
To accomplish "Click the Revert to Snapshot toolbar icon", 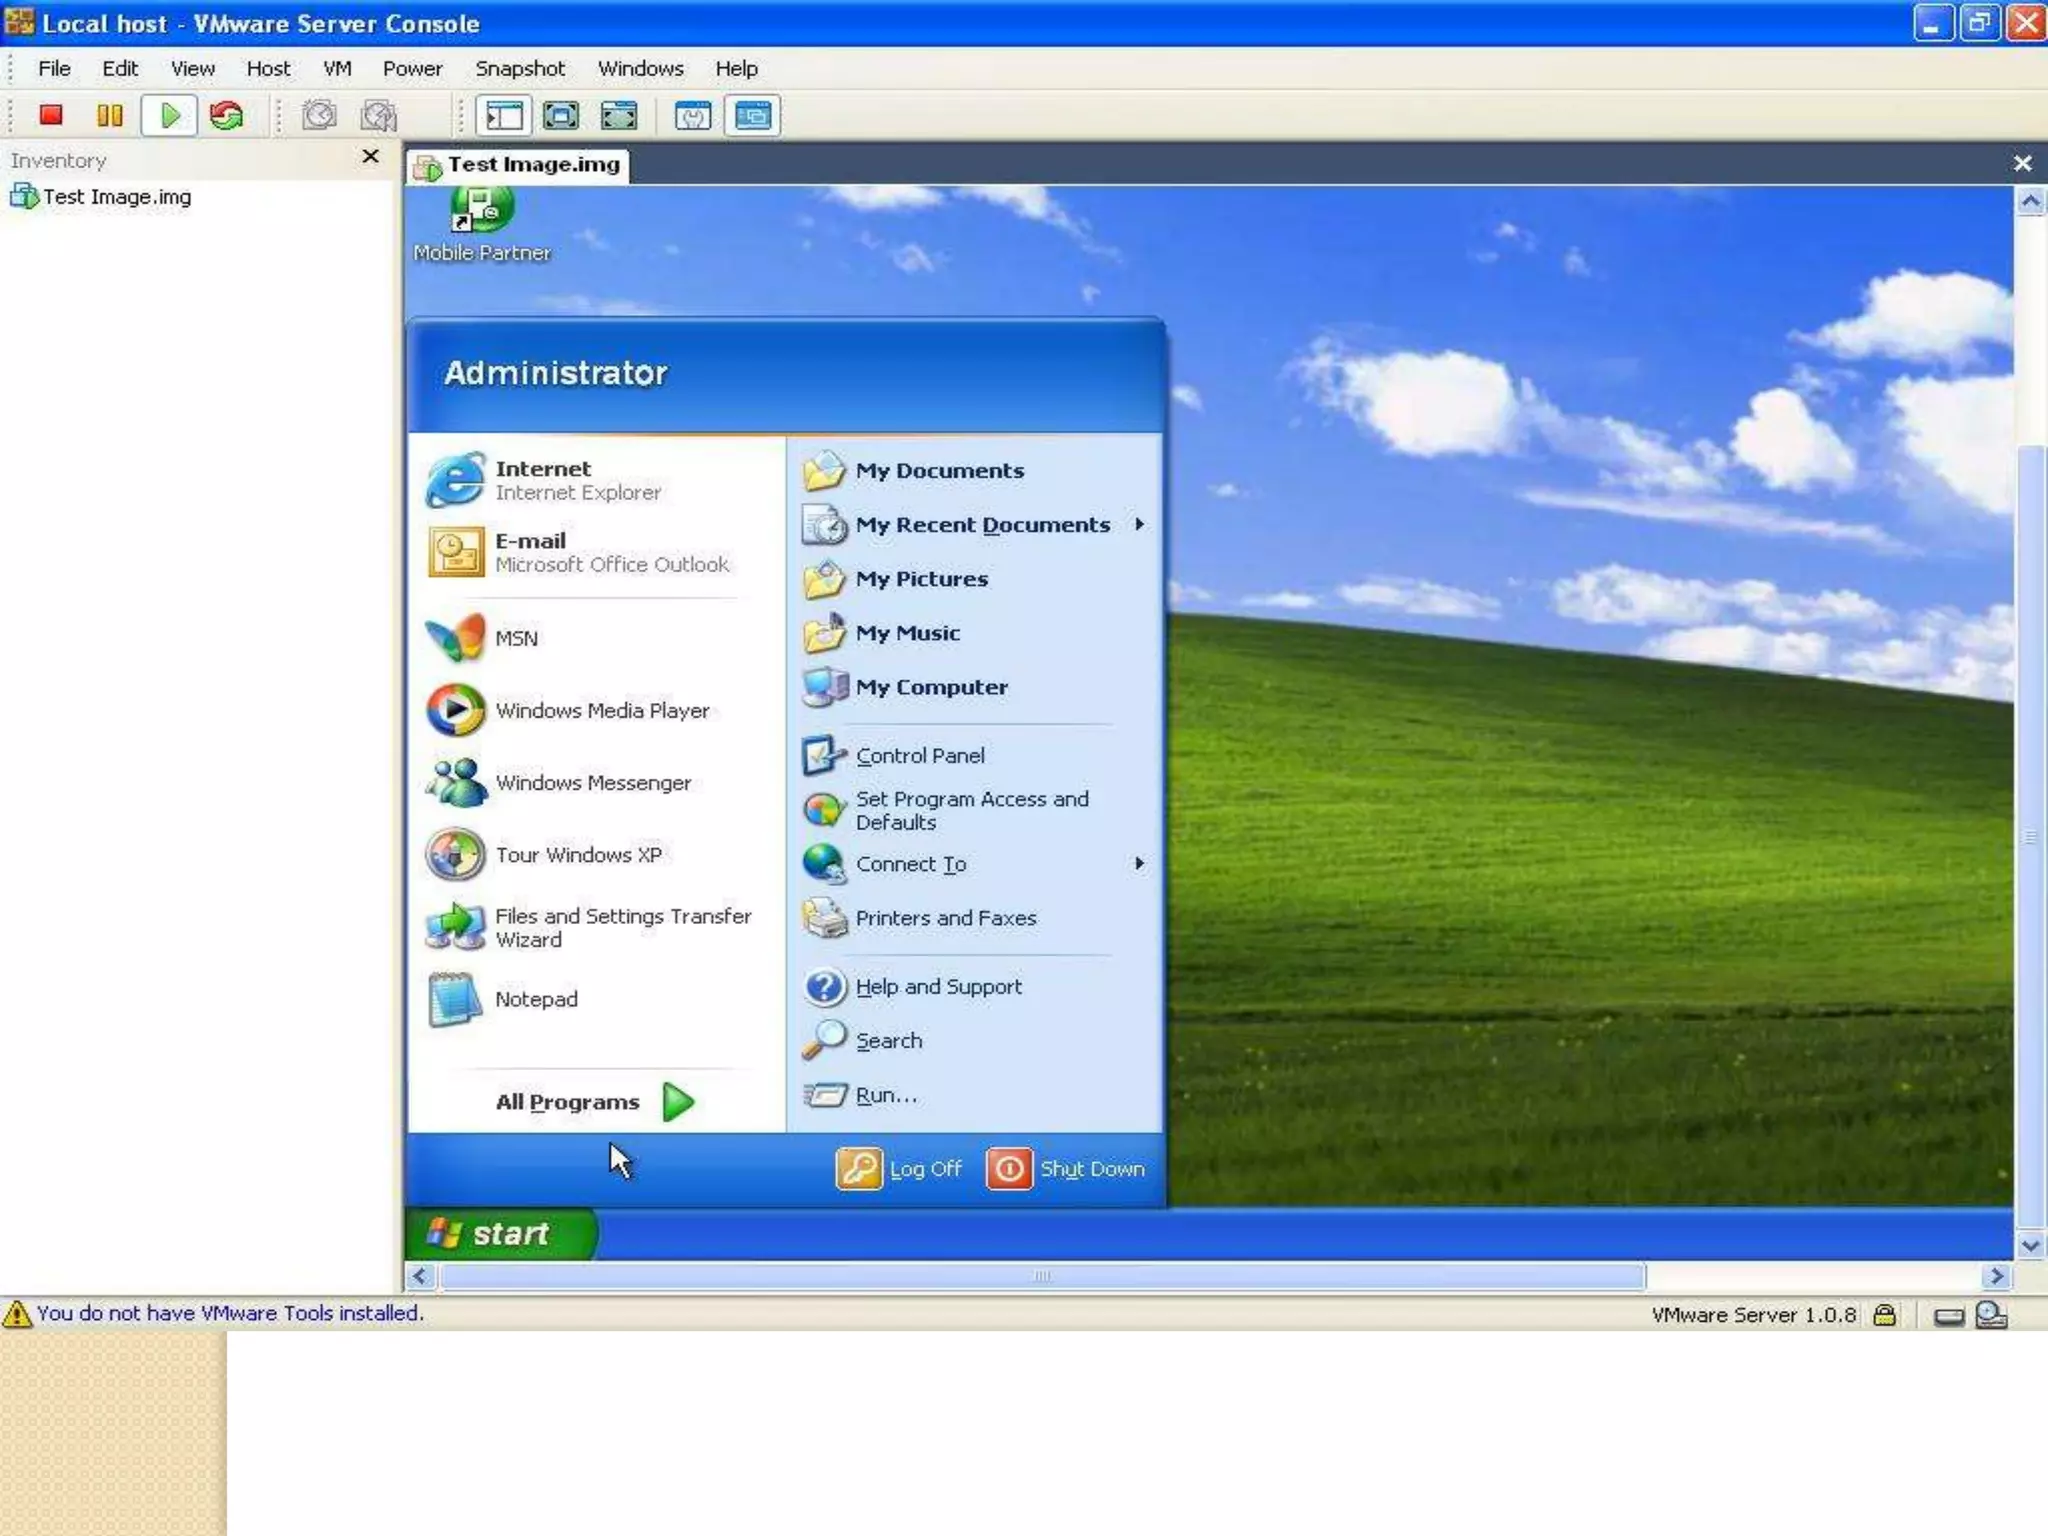I will coord(379,116).
